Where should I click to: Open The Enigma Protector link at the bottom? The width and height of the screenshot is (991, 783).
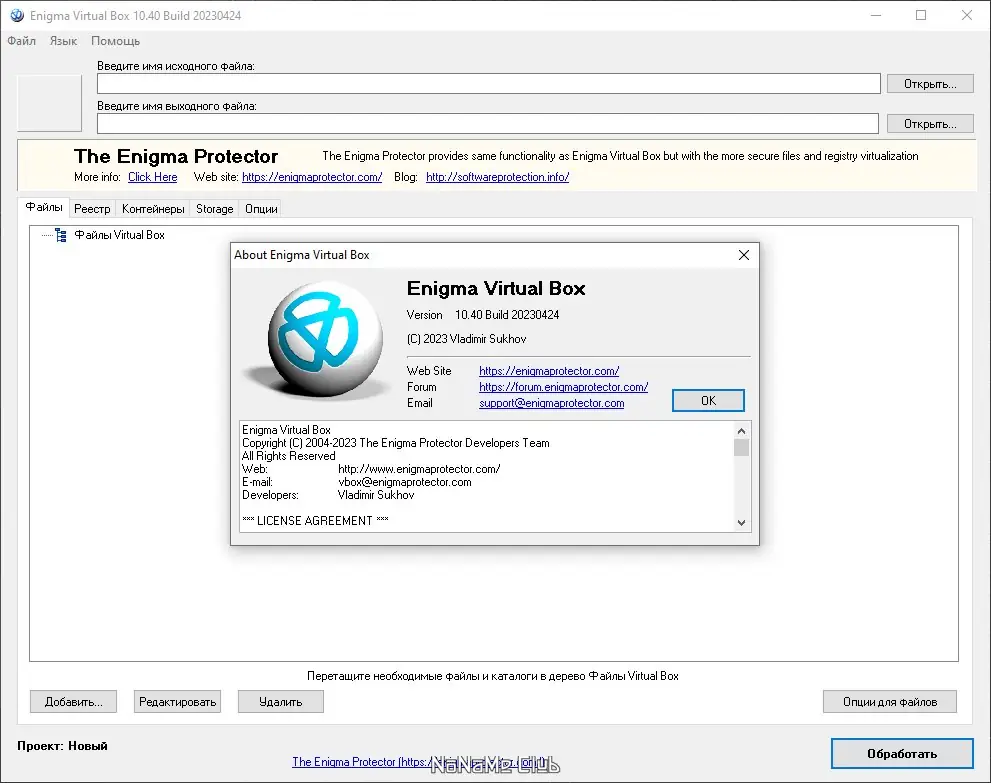419,762
